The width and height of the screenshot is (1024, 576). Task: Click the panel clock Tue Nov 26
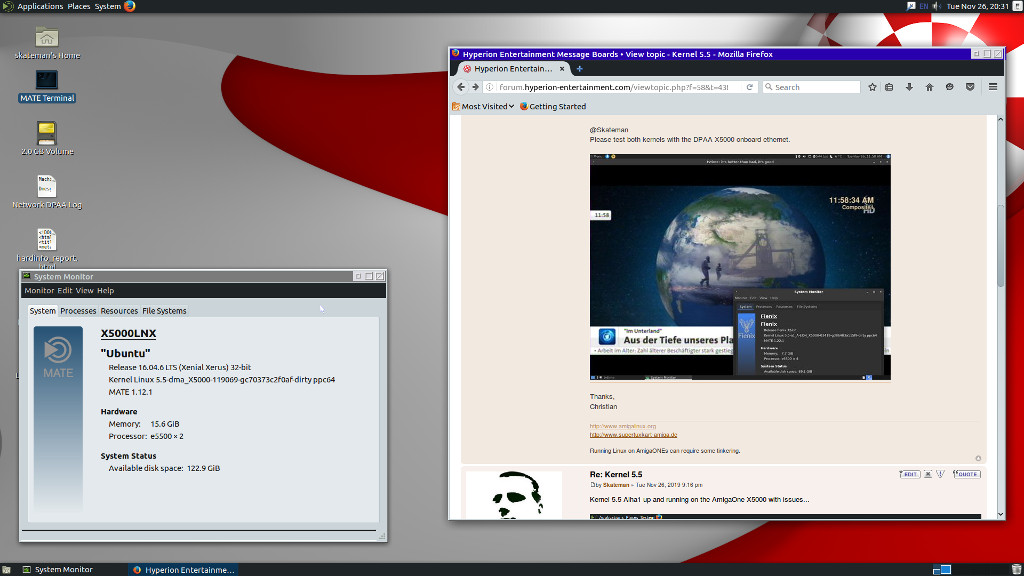(x=977, y=6)
